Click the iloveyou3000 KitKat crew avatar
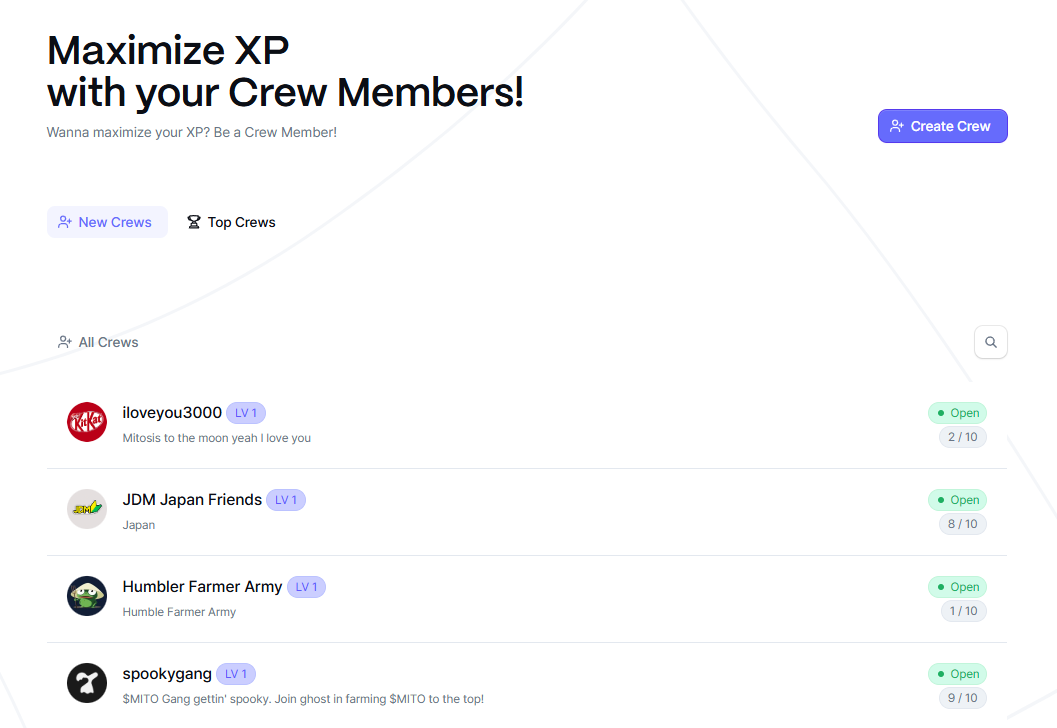1057x728 pixels. (87, 422)
